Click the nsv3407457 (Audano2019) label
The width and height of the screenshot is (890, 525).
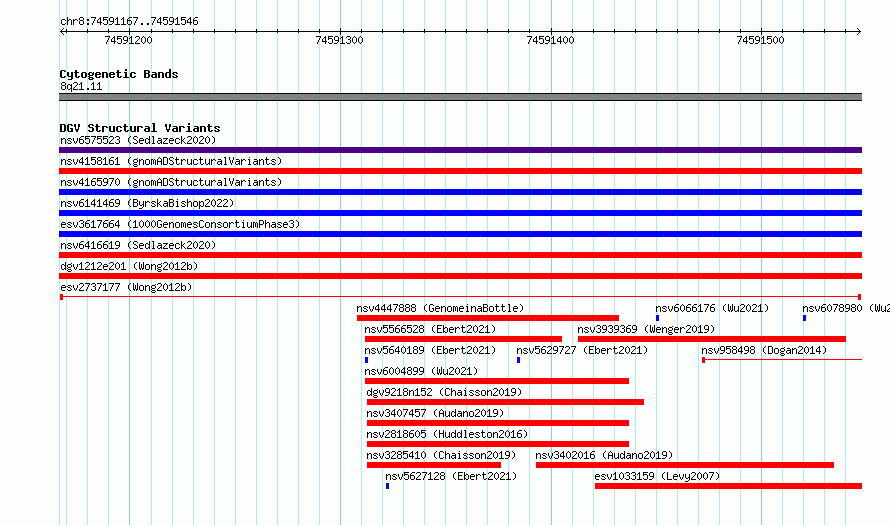coord(435,413)
